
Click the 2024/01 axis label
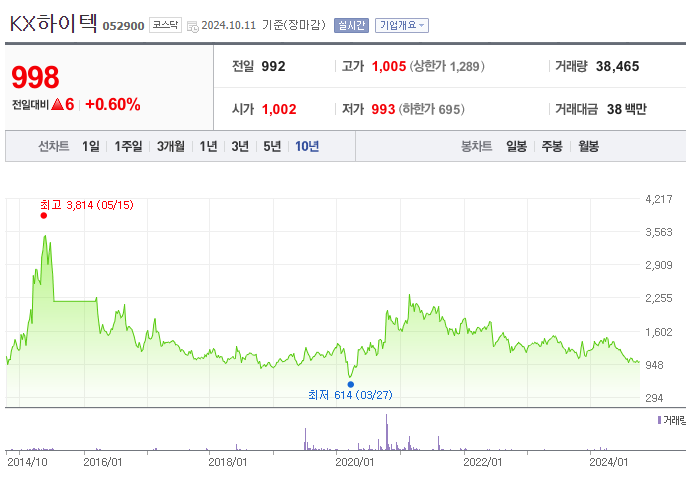tap(609, 462)
